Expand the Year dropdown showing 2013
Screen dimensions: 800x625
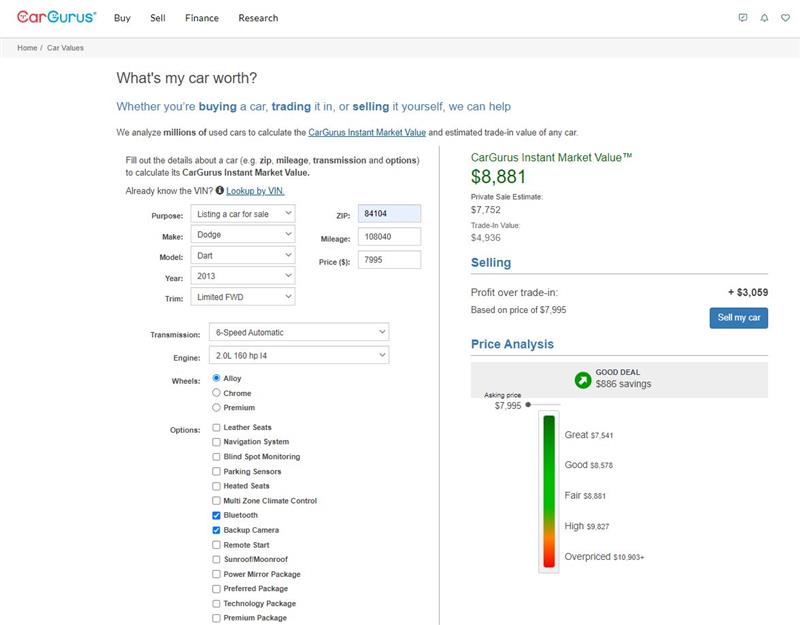coord(243,275)
